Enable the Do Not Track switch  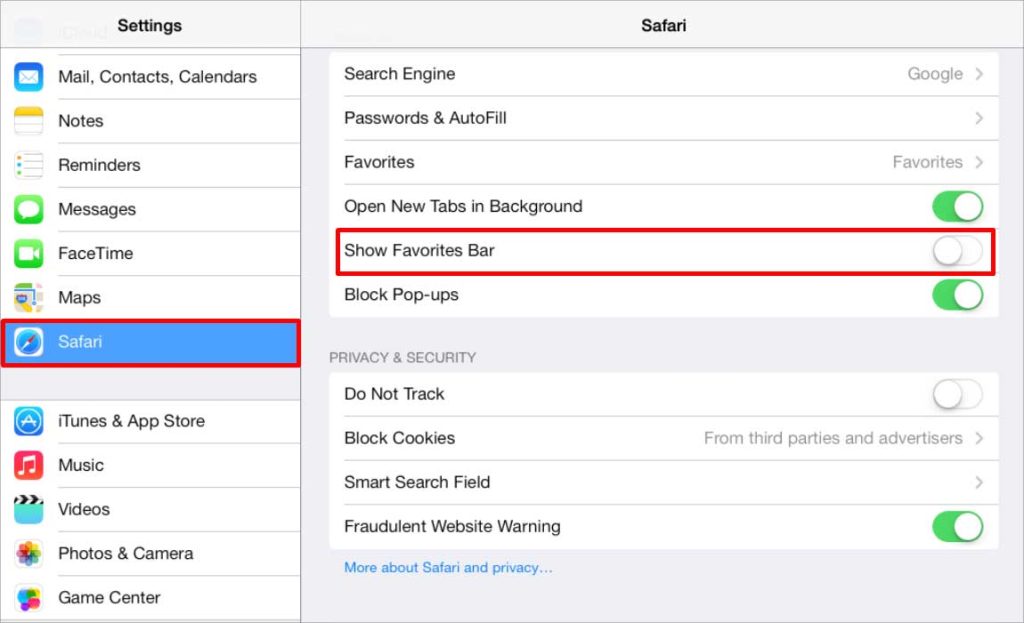pos(957,394)
